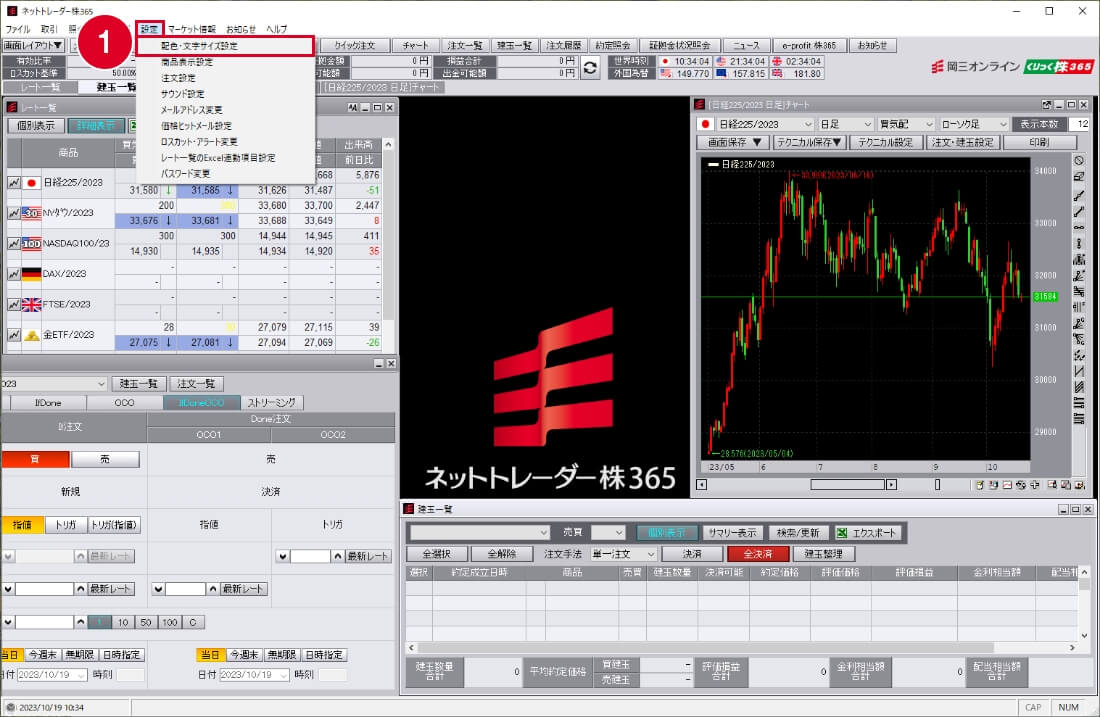Image resolution: width=1100 pixels, height=717 pixels.
Task: Select 配色・文字サイズ設定 menu entry
Action: pos(225,46)
